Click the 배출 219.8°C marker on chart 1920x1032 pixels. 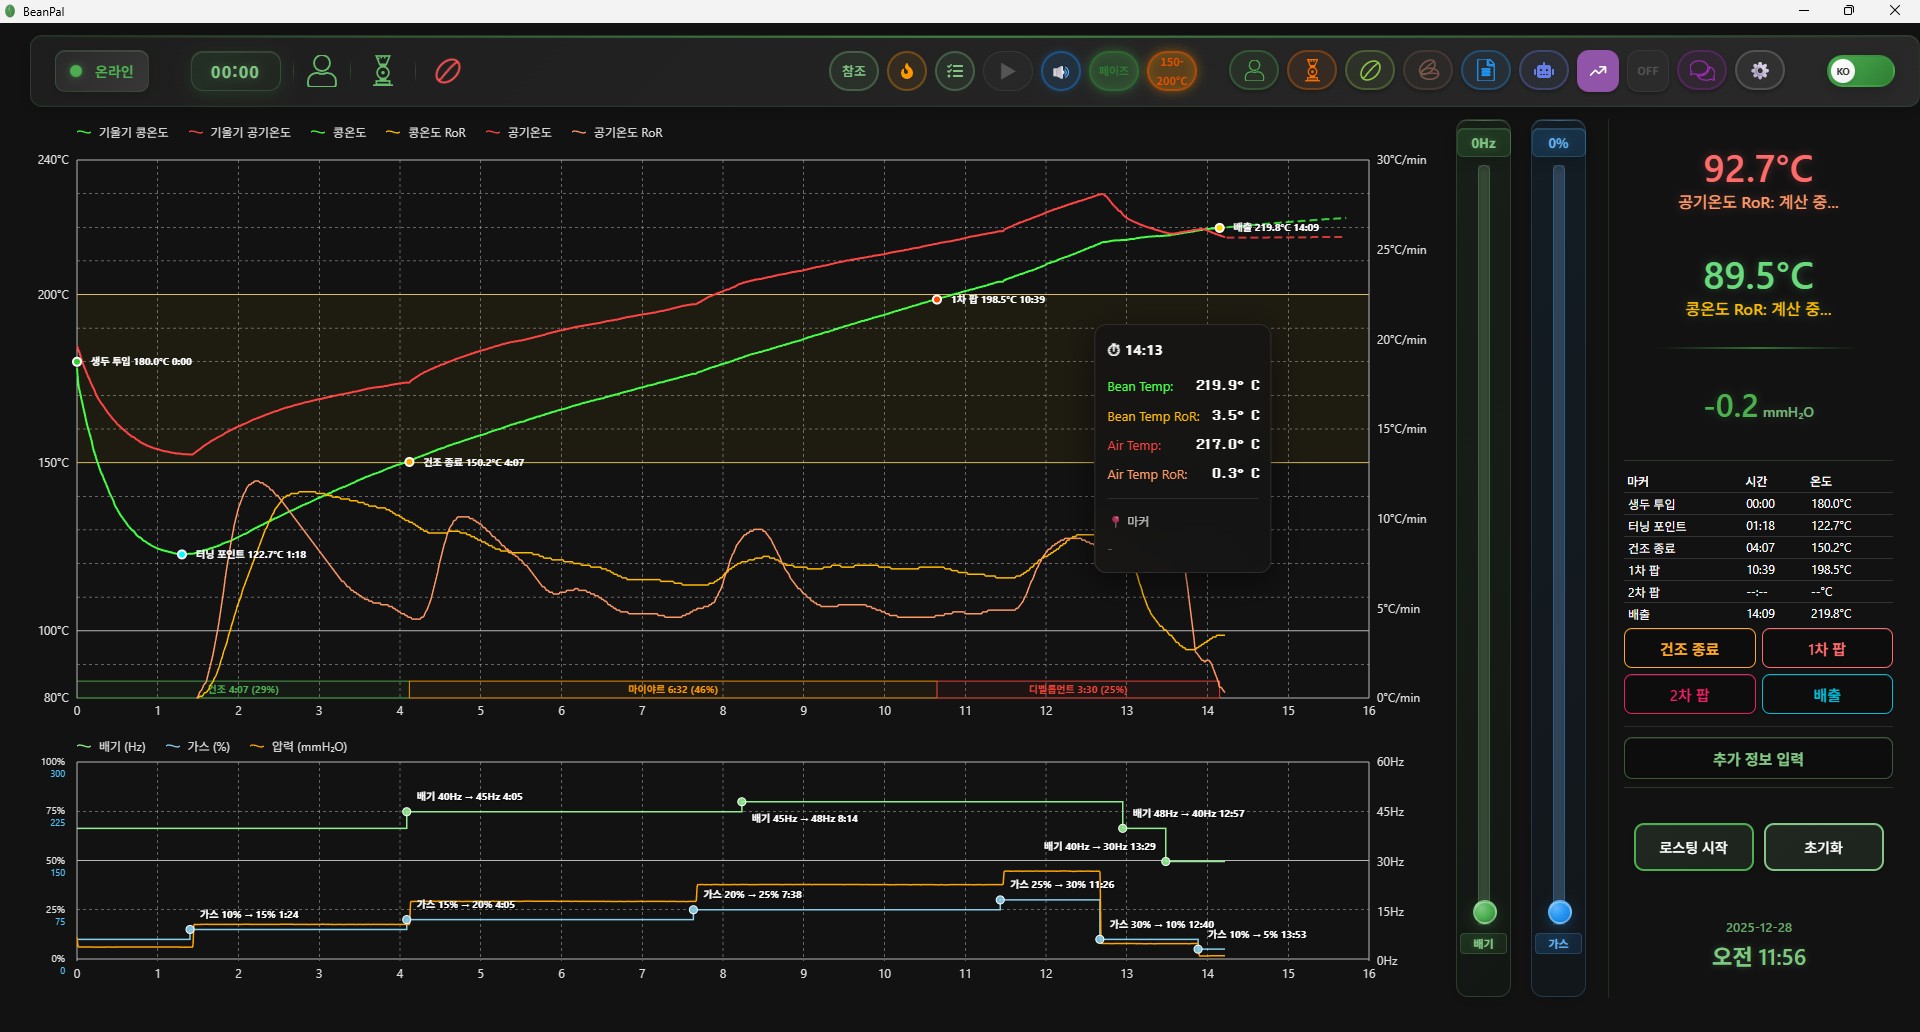1219,228
